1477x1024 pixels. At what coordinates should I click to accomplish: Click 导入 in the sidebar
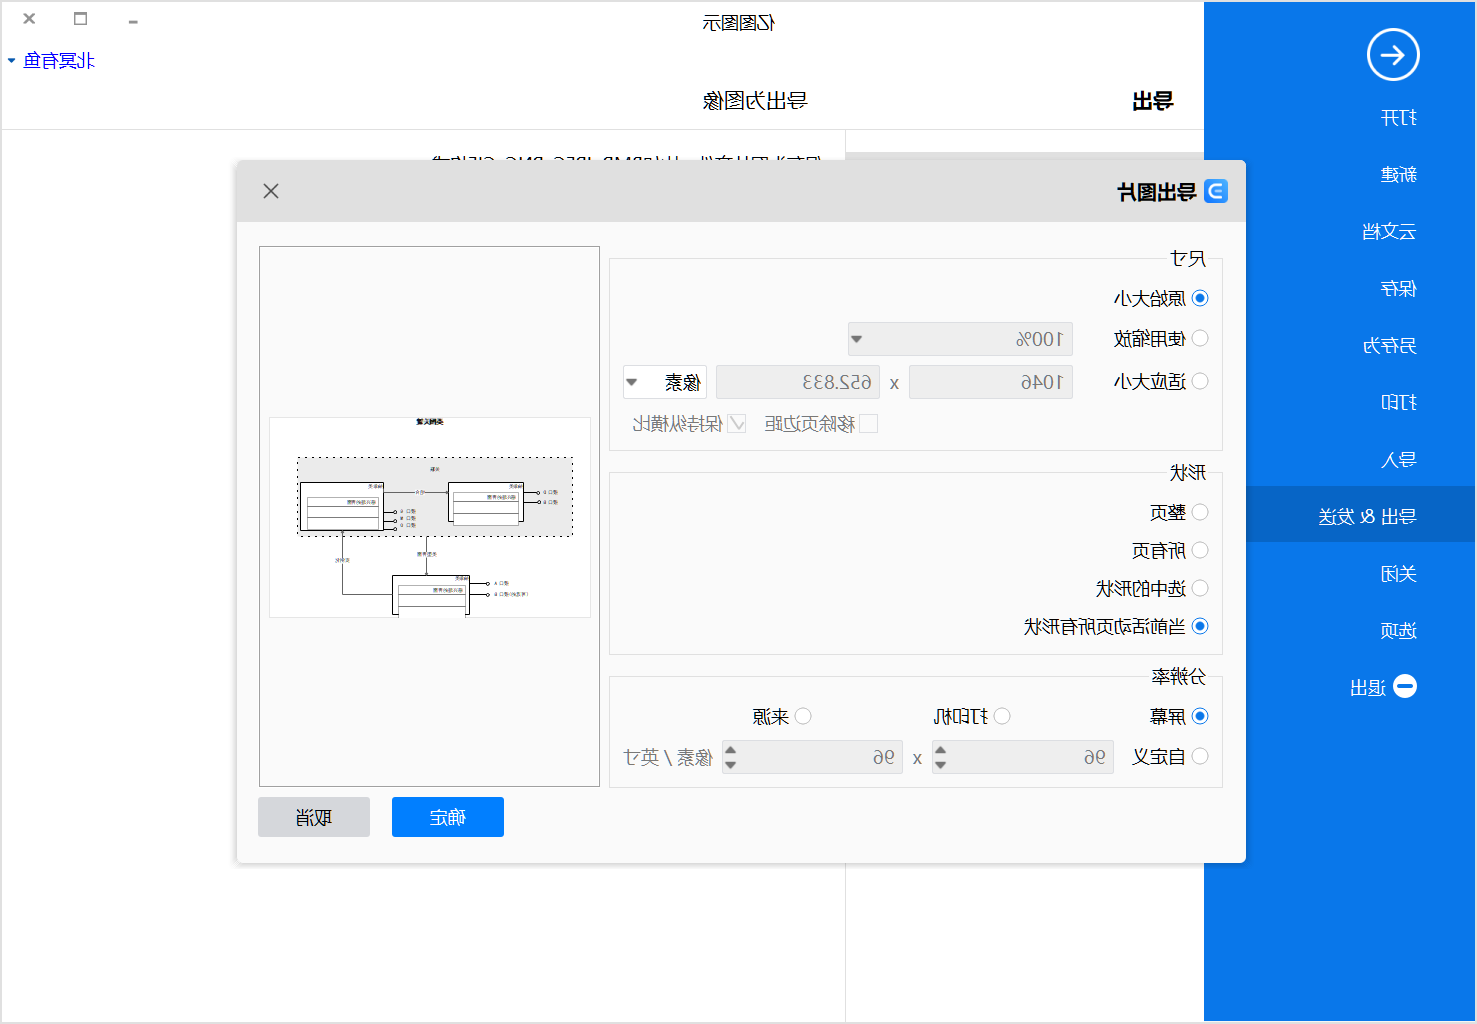tap(1399, 460)
